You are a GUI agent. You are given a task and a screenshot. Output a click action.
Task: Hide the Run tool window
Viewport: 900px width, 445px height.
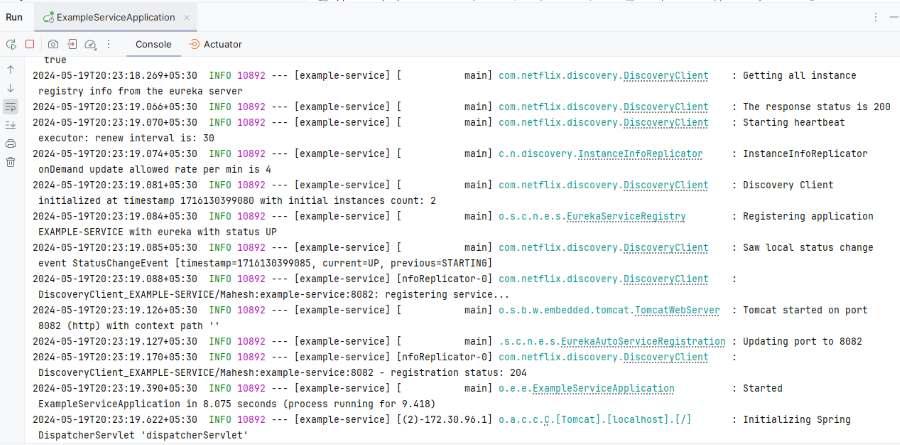894,17
